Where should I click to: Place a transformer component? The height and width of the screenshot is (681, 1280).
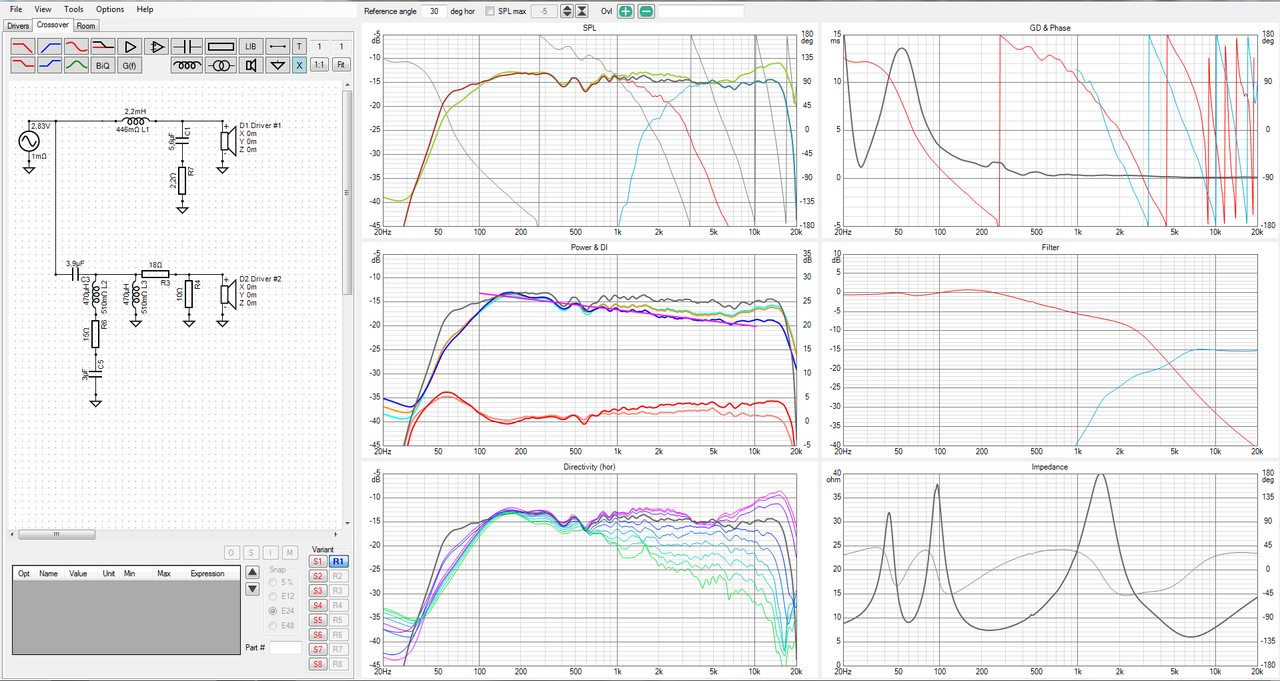coord(221,65)
